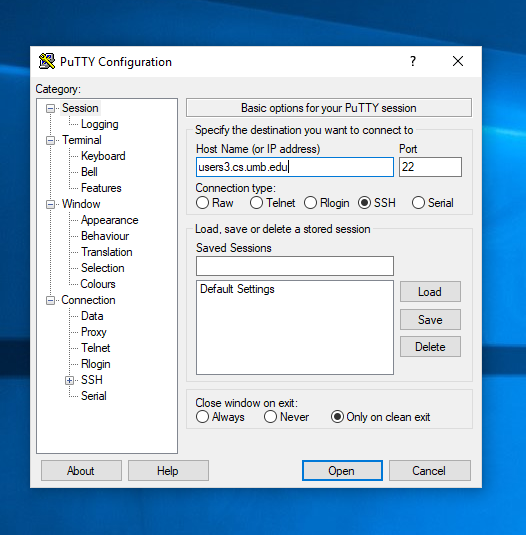Open Colours settings
This screenshot has height=535, width=526.
coord(98,284)
